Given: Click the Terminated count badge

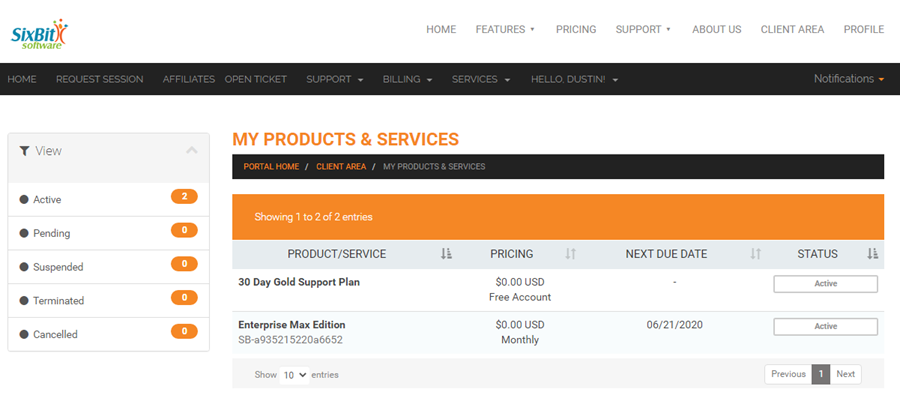Looking at the screenshot, I should (184, 297).
